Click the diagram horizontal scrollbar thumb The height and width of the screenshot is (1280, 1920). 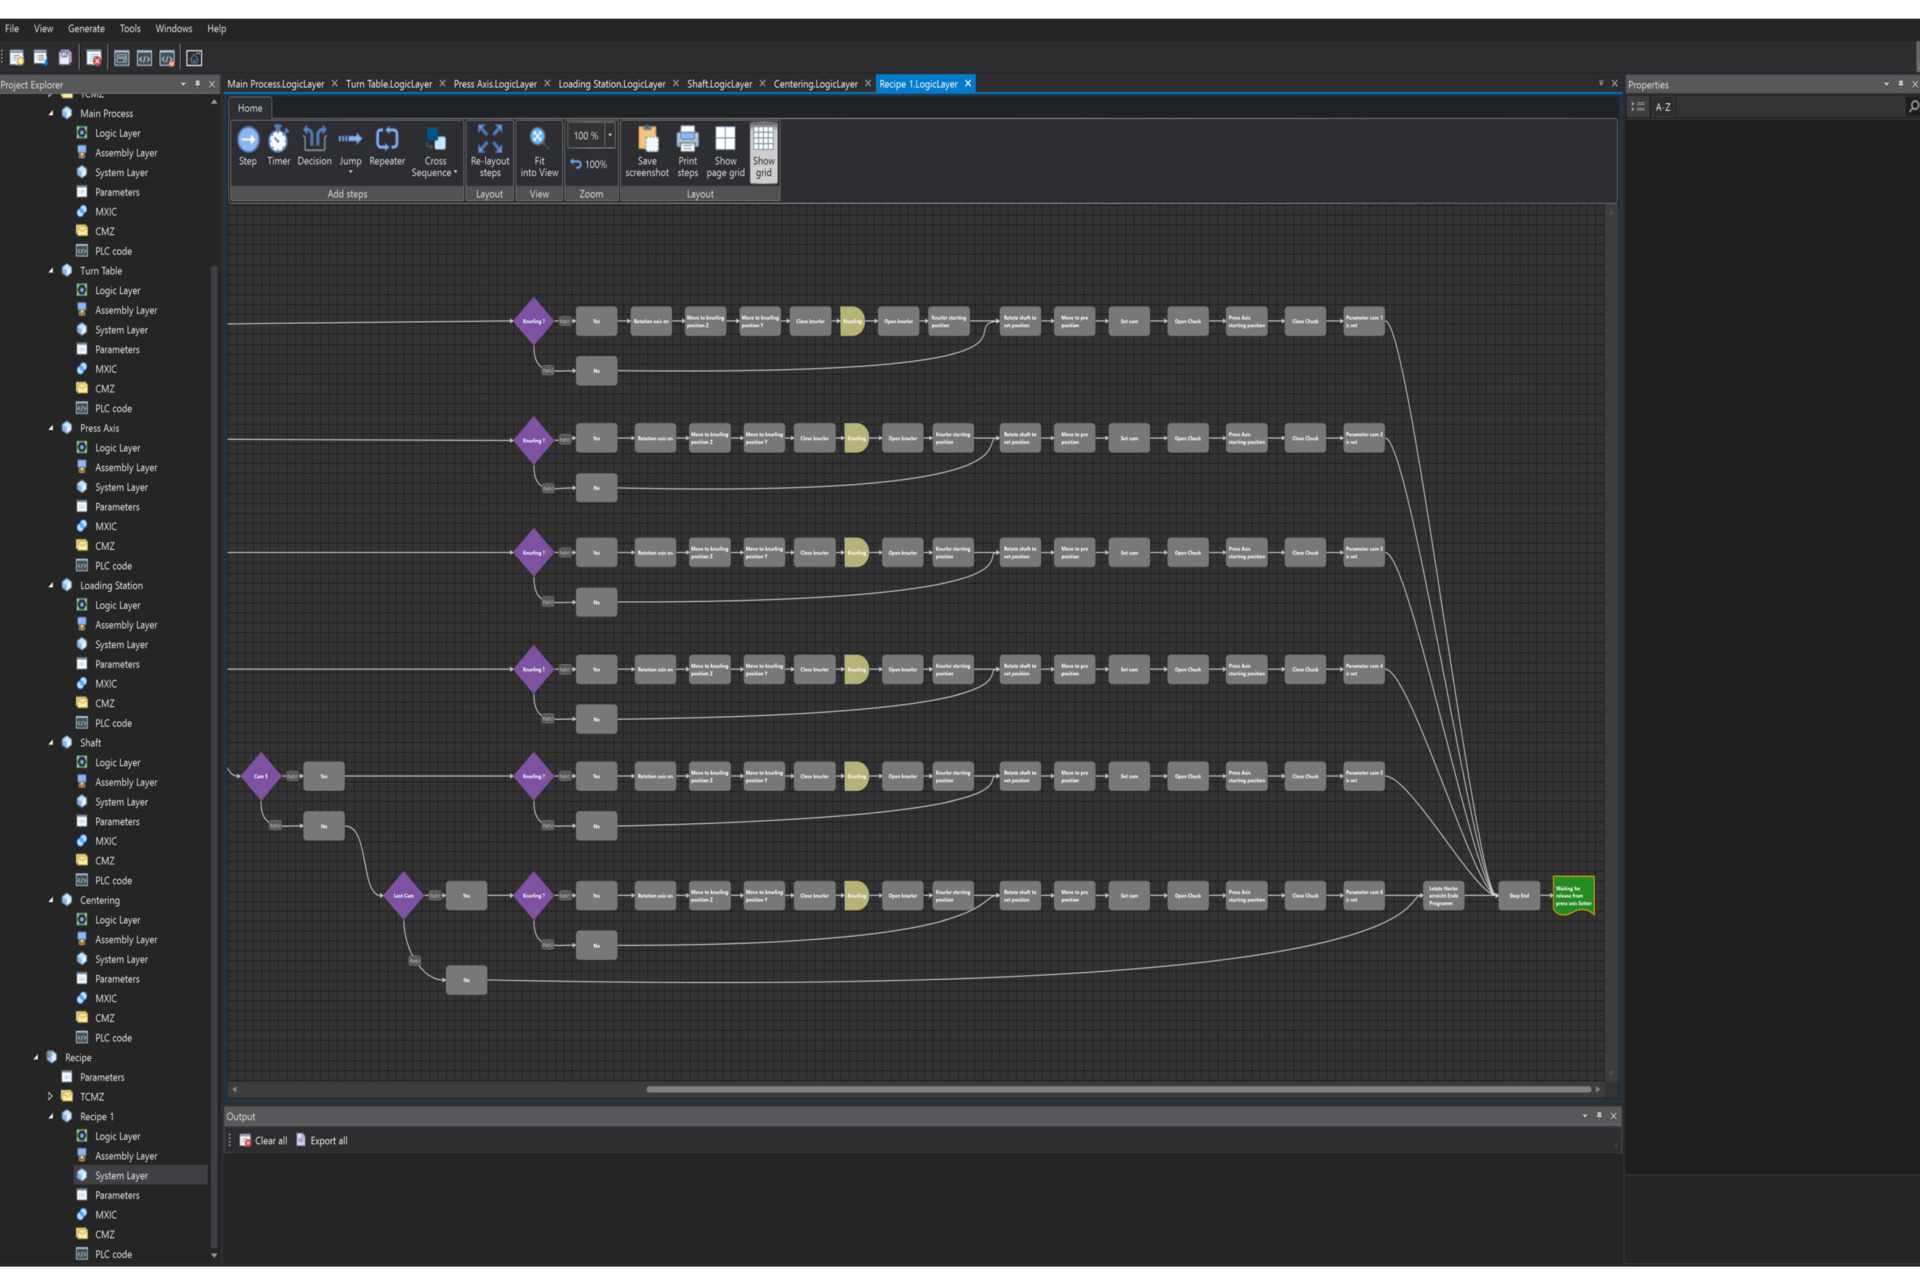click(1118, 1089)
